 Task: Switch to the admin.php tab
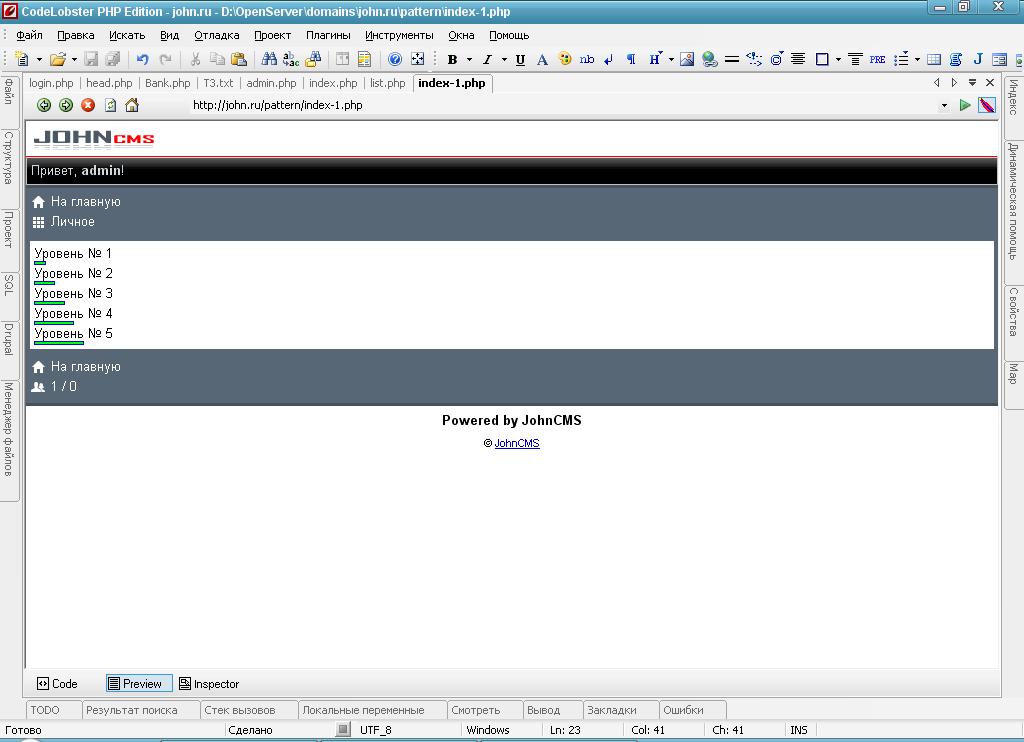pyautogui.click(x=271, y=83)
